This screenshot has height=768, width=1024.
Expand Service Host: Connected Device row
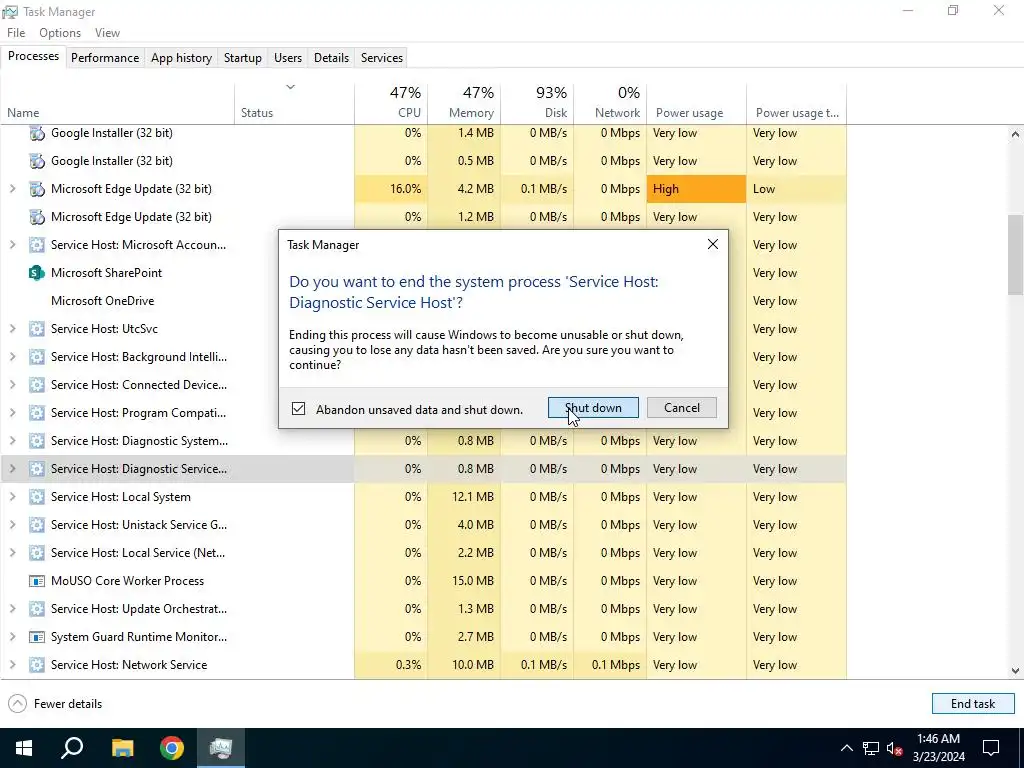(12, 385)
